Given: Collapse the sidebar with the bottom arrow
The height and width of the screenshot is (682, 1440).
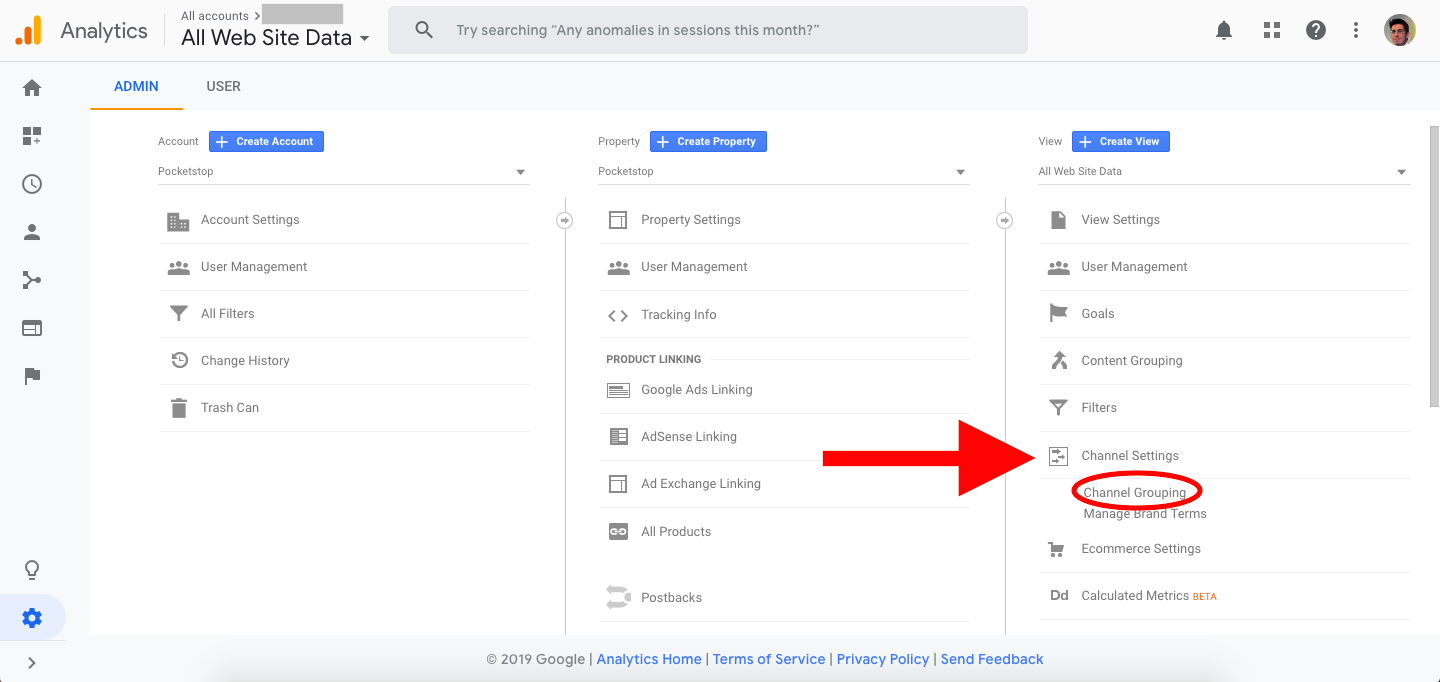Looking at the screenshot, I should pos(31,662).
